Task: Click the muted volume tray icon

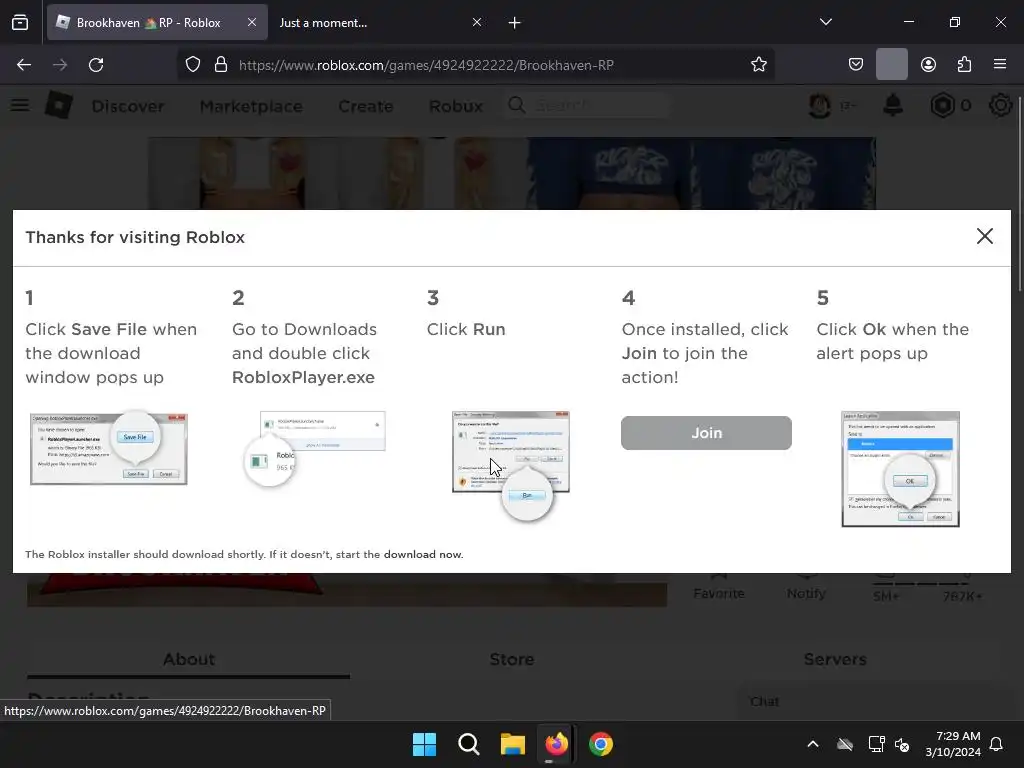Action: (903, 744)
